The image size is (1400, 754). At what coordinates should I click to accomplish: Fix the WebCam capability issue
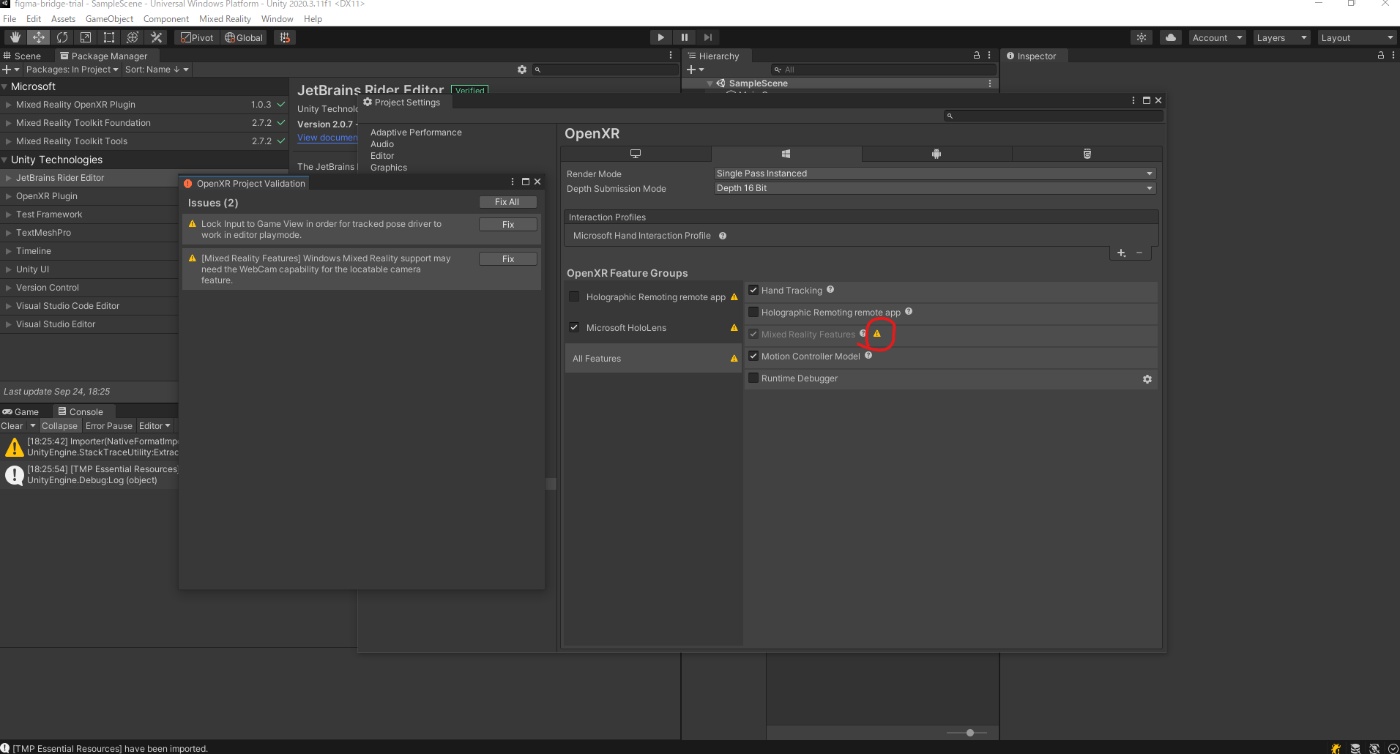(508, 259)
